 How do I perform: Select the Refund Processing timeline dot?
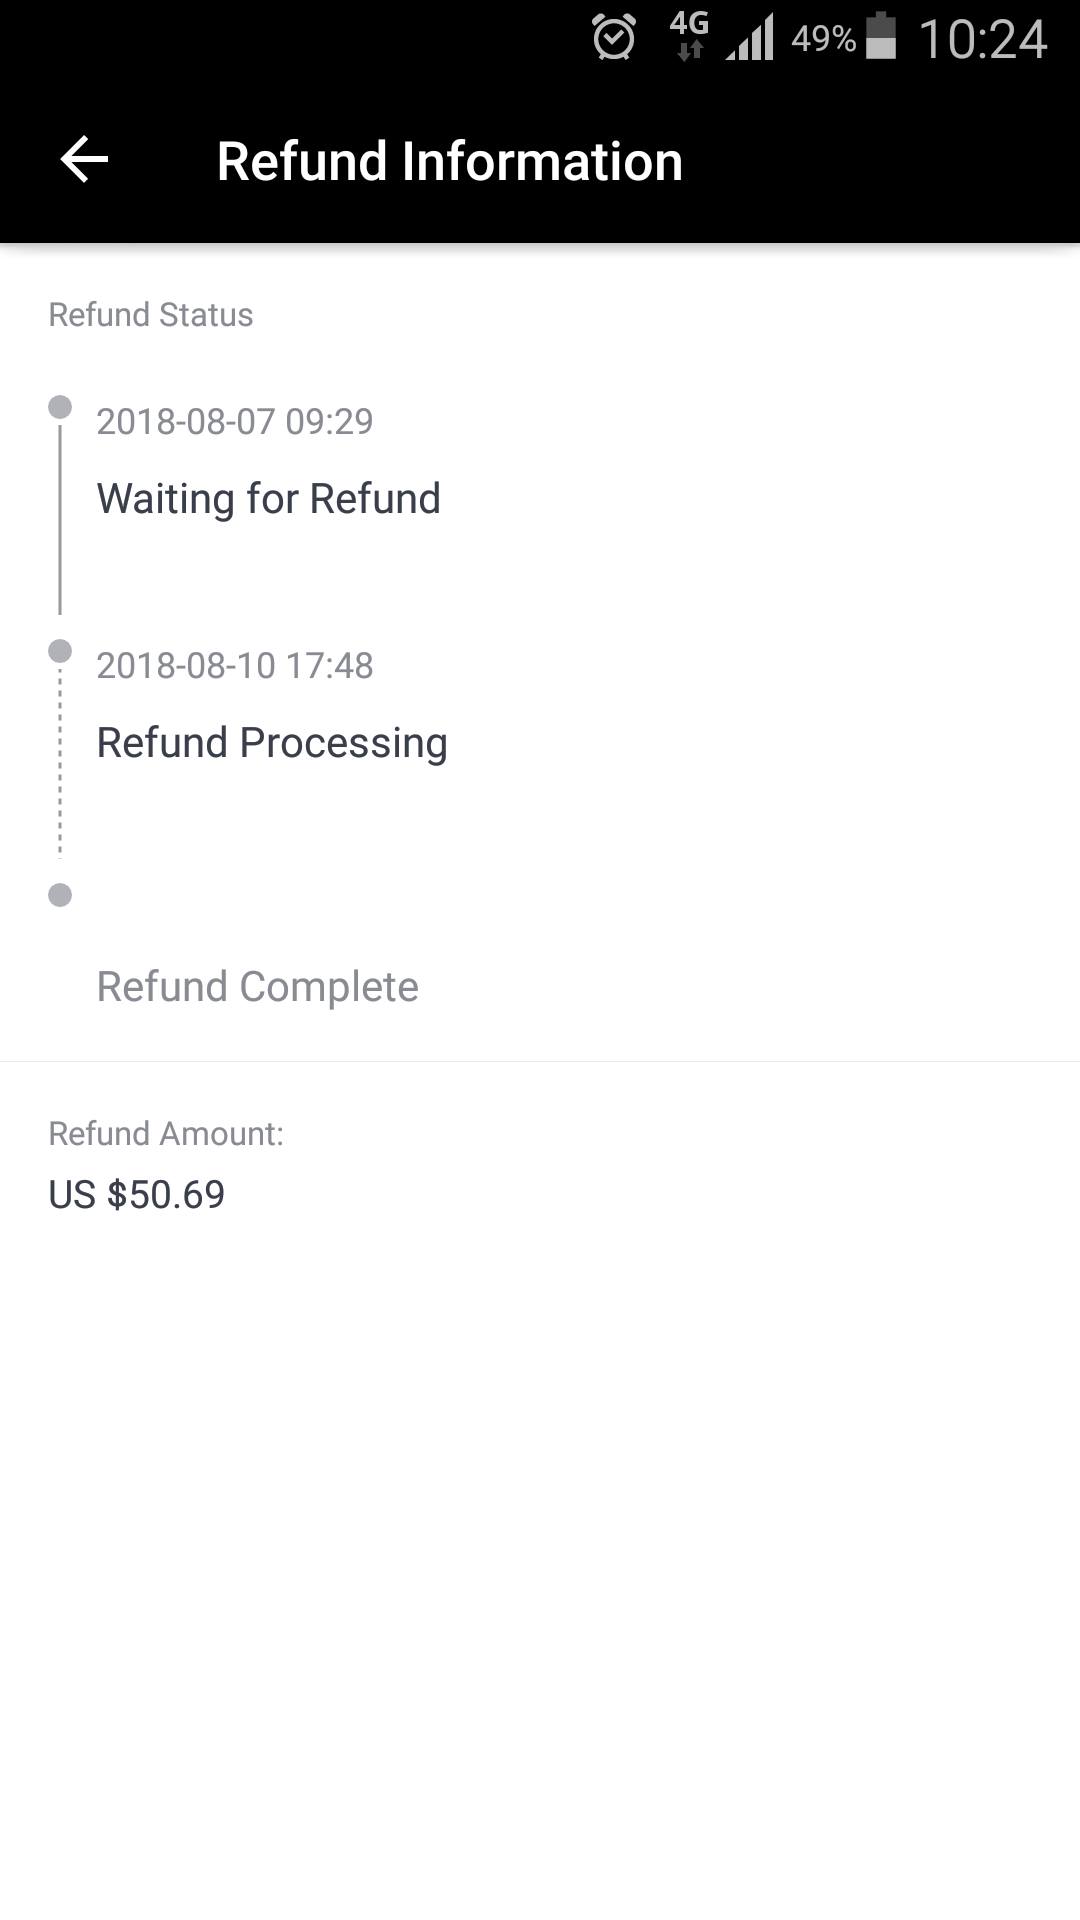60,651
